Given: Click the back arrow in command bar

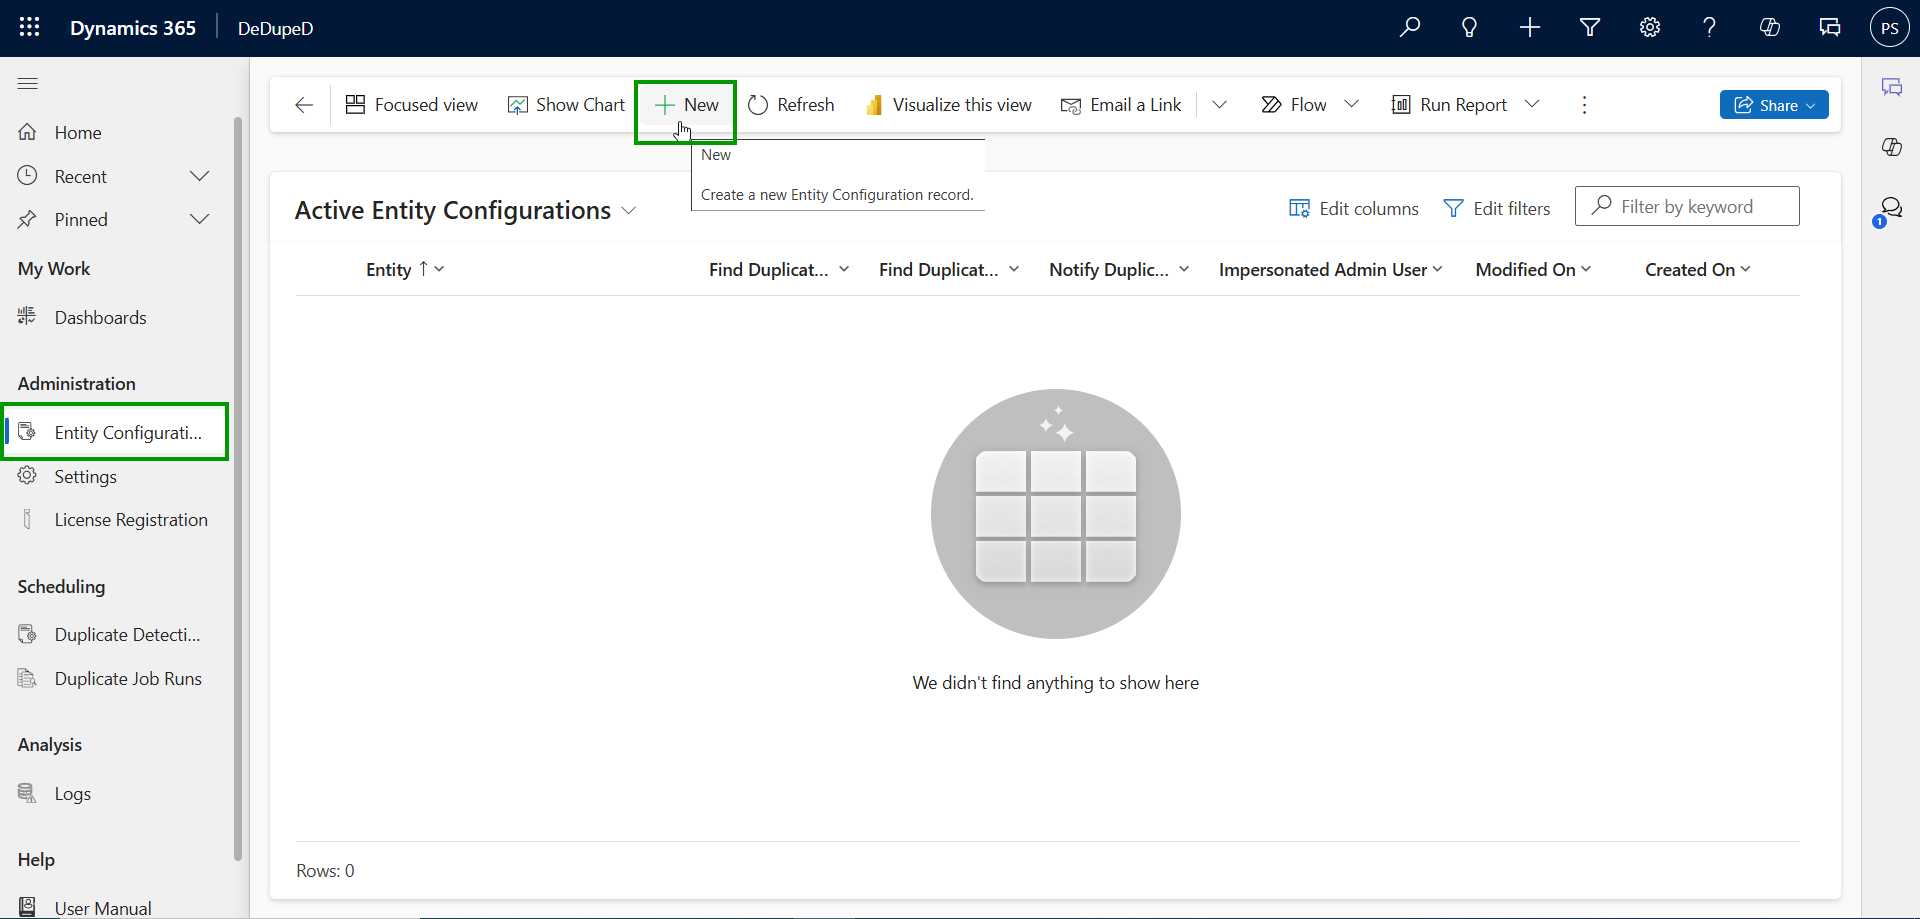Looking at the screenshot, I should tap(304, 105).
